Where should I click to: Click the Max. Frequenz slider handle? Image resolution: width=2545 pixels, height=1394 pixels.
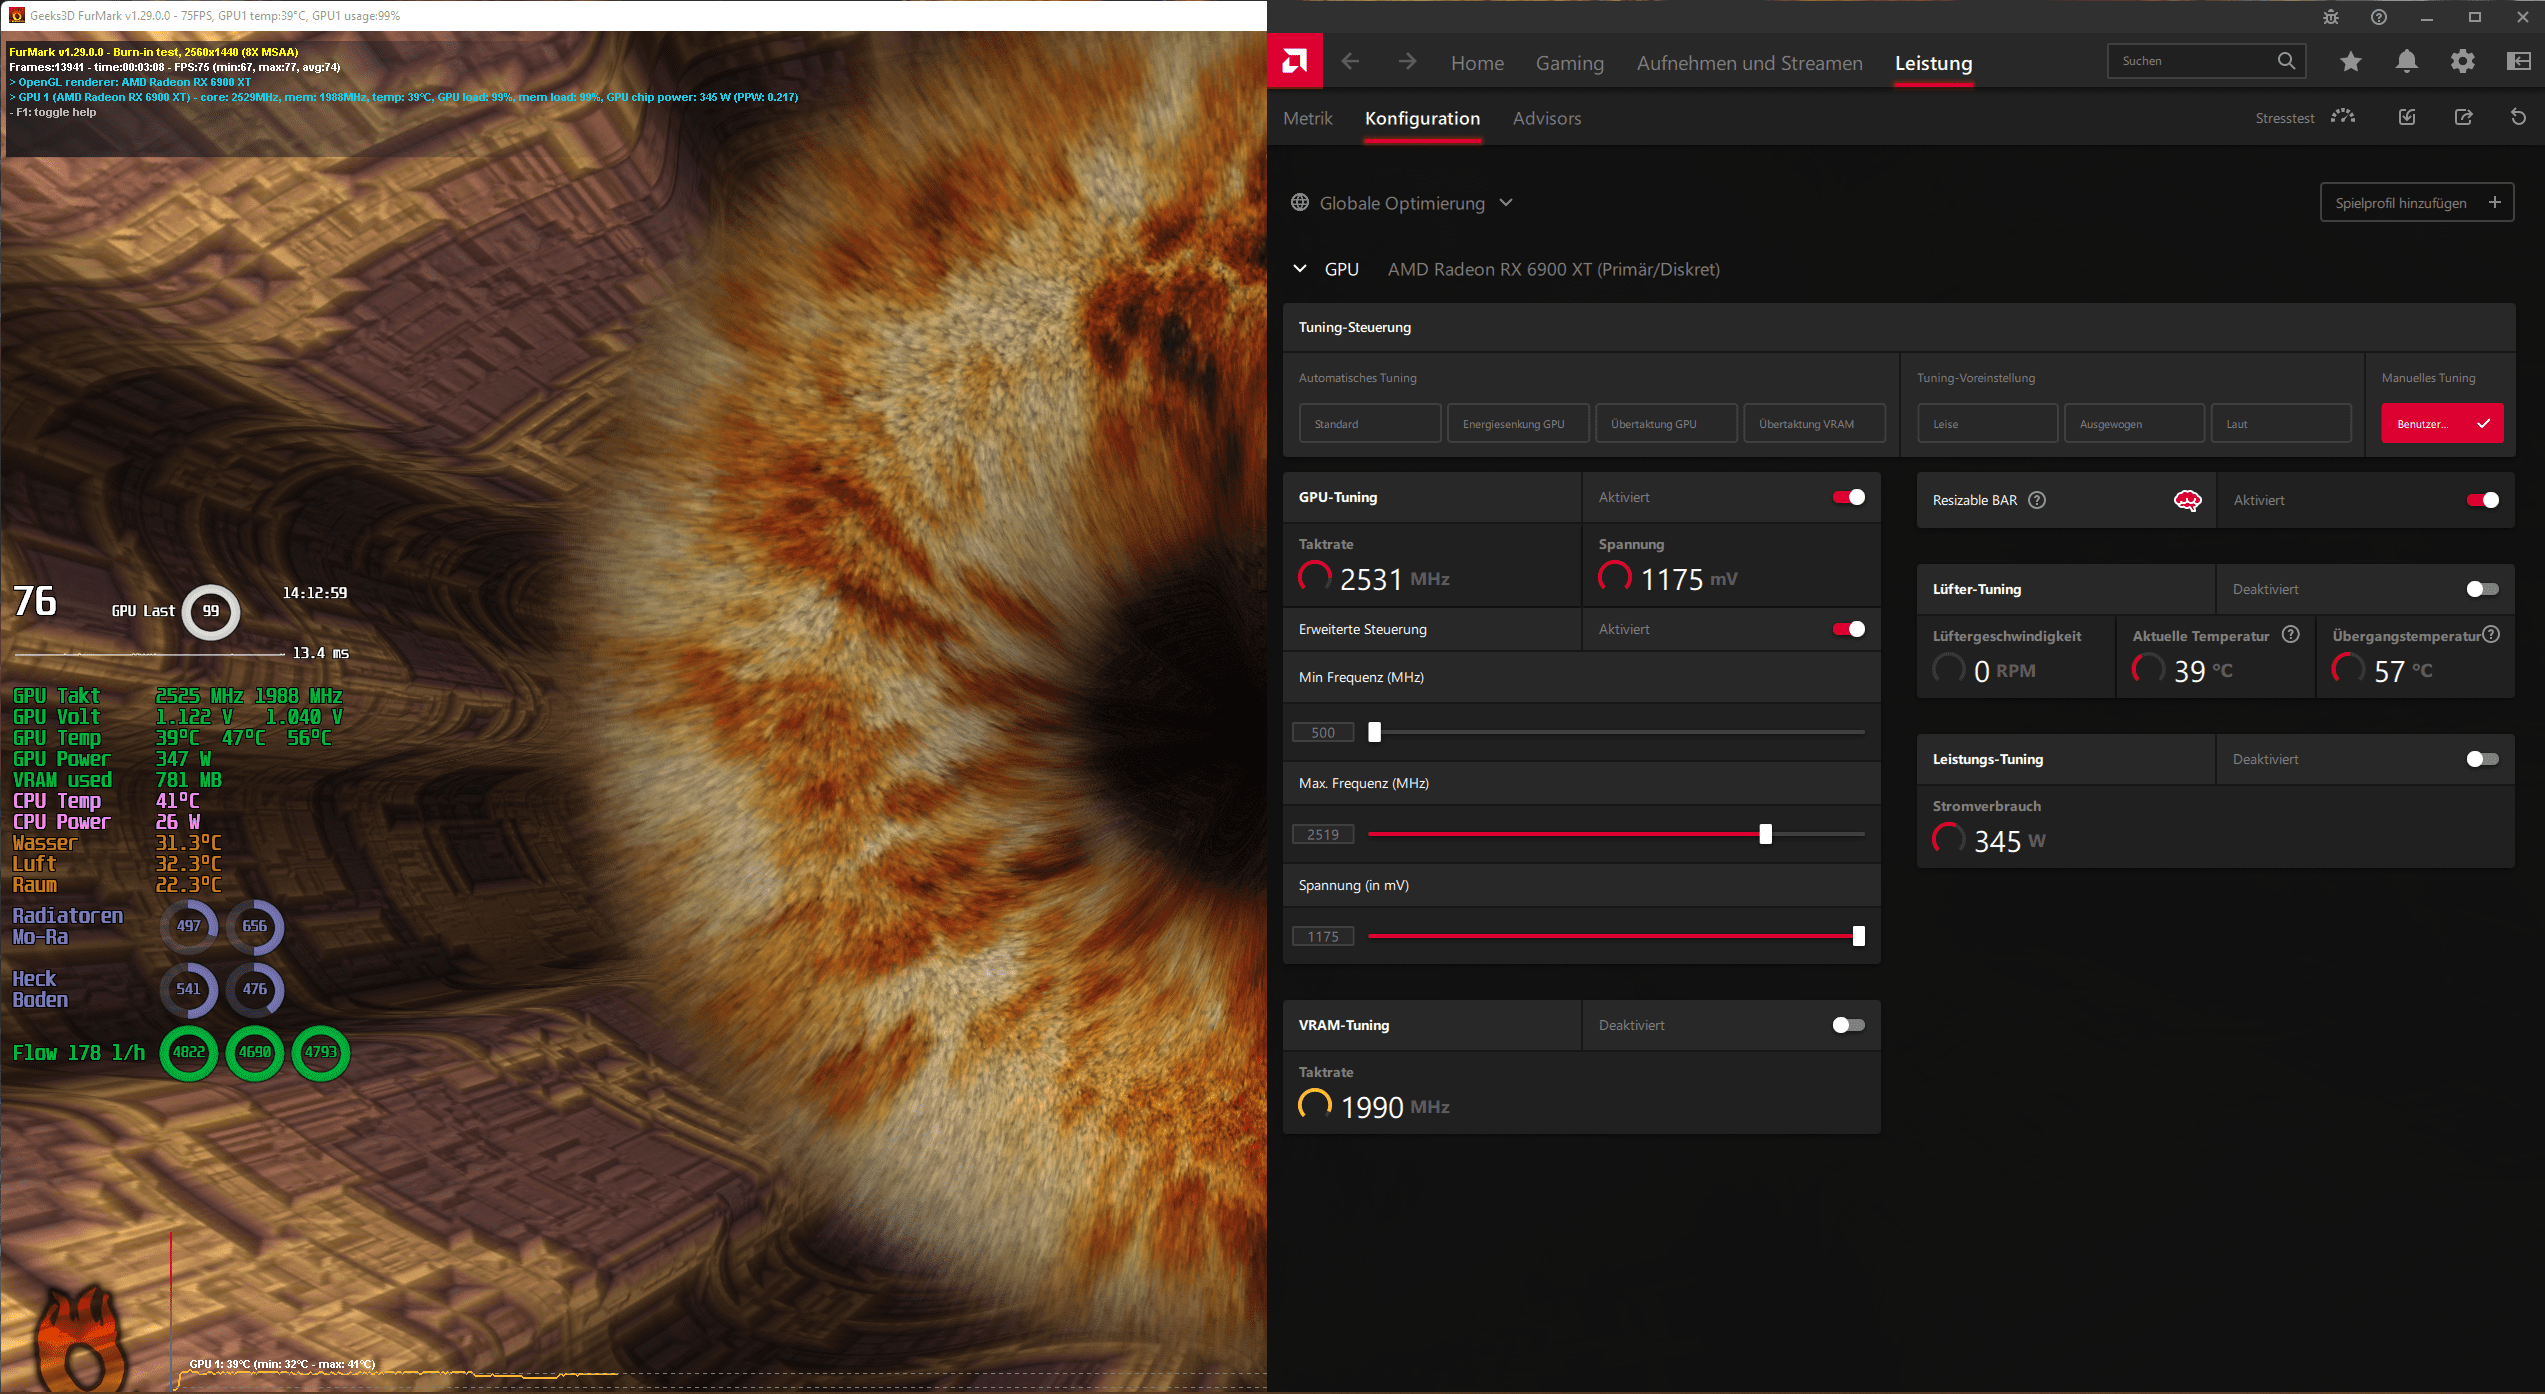(x=1766, y=834)
